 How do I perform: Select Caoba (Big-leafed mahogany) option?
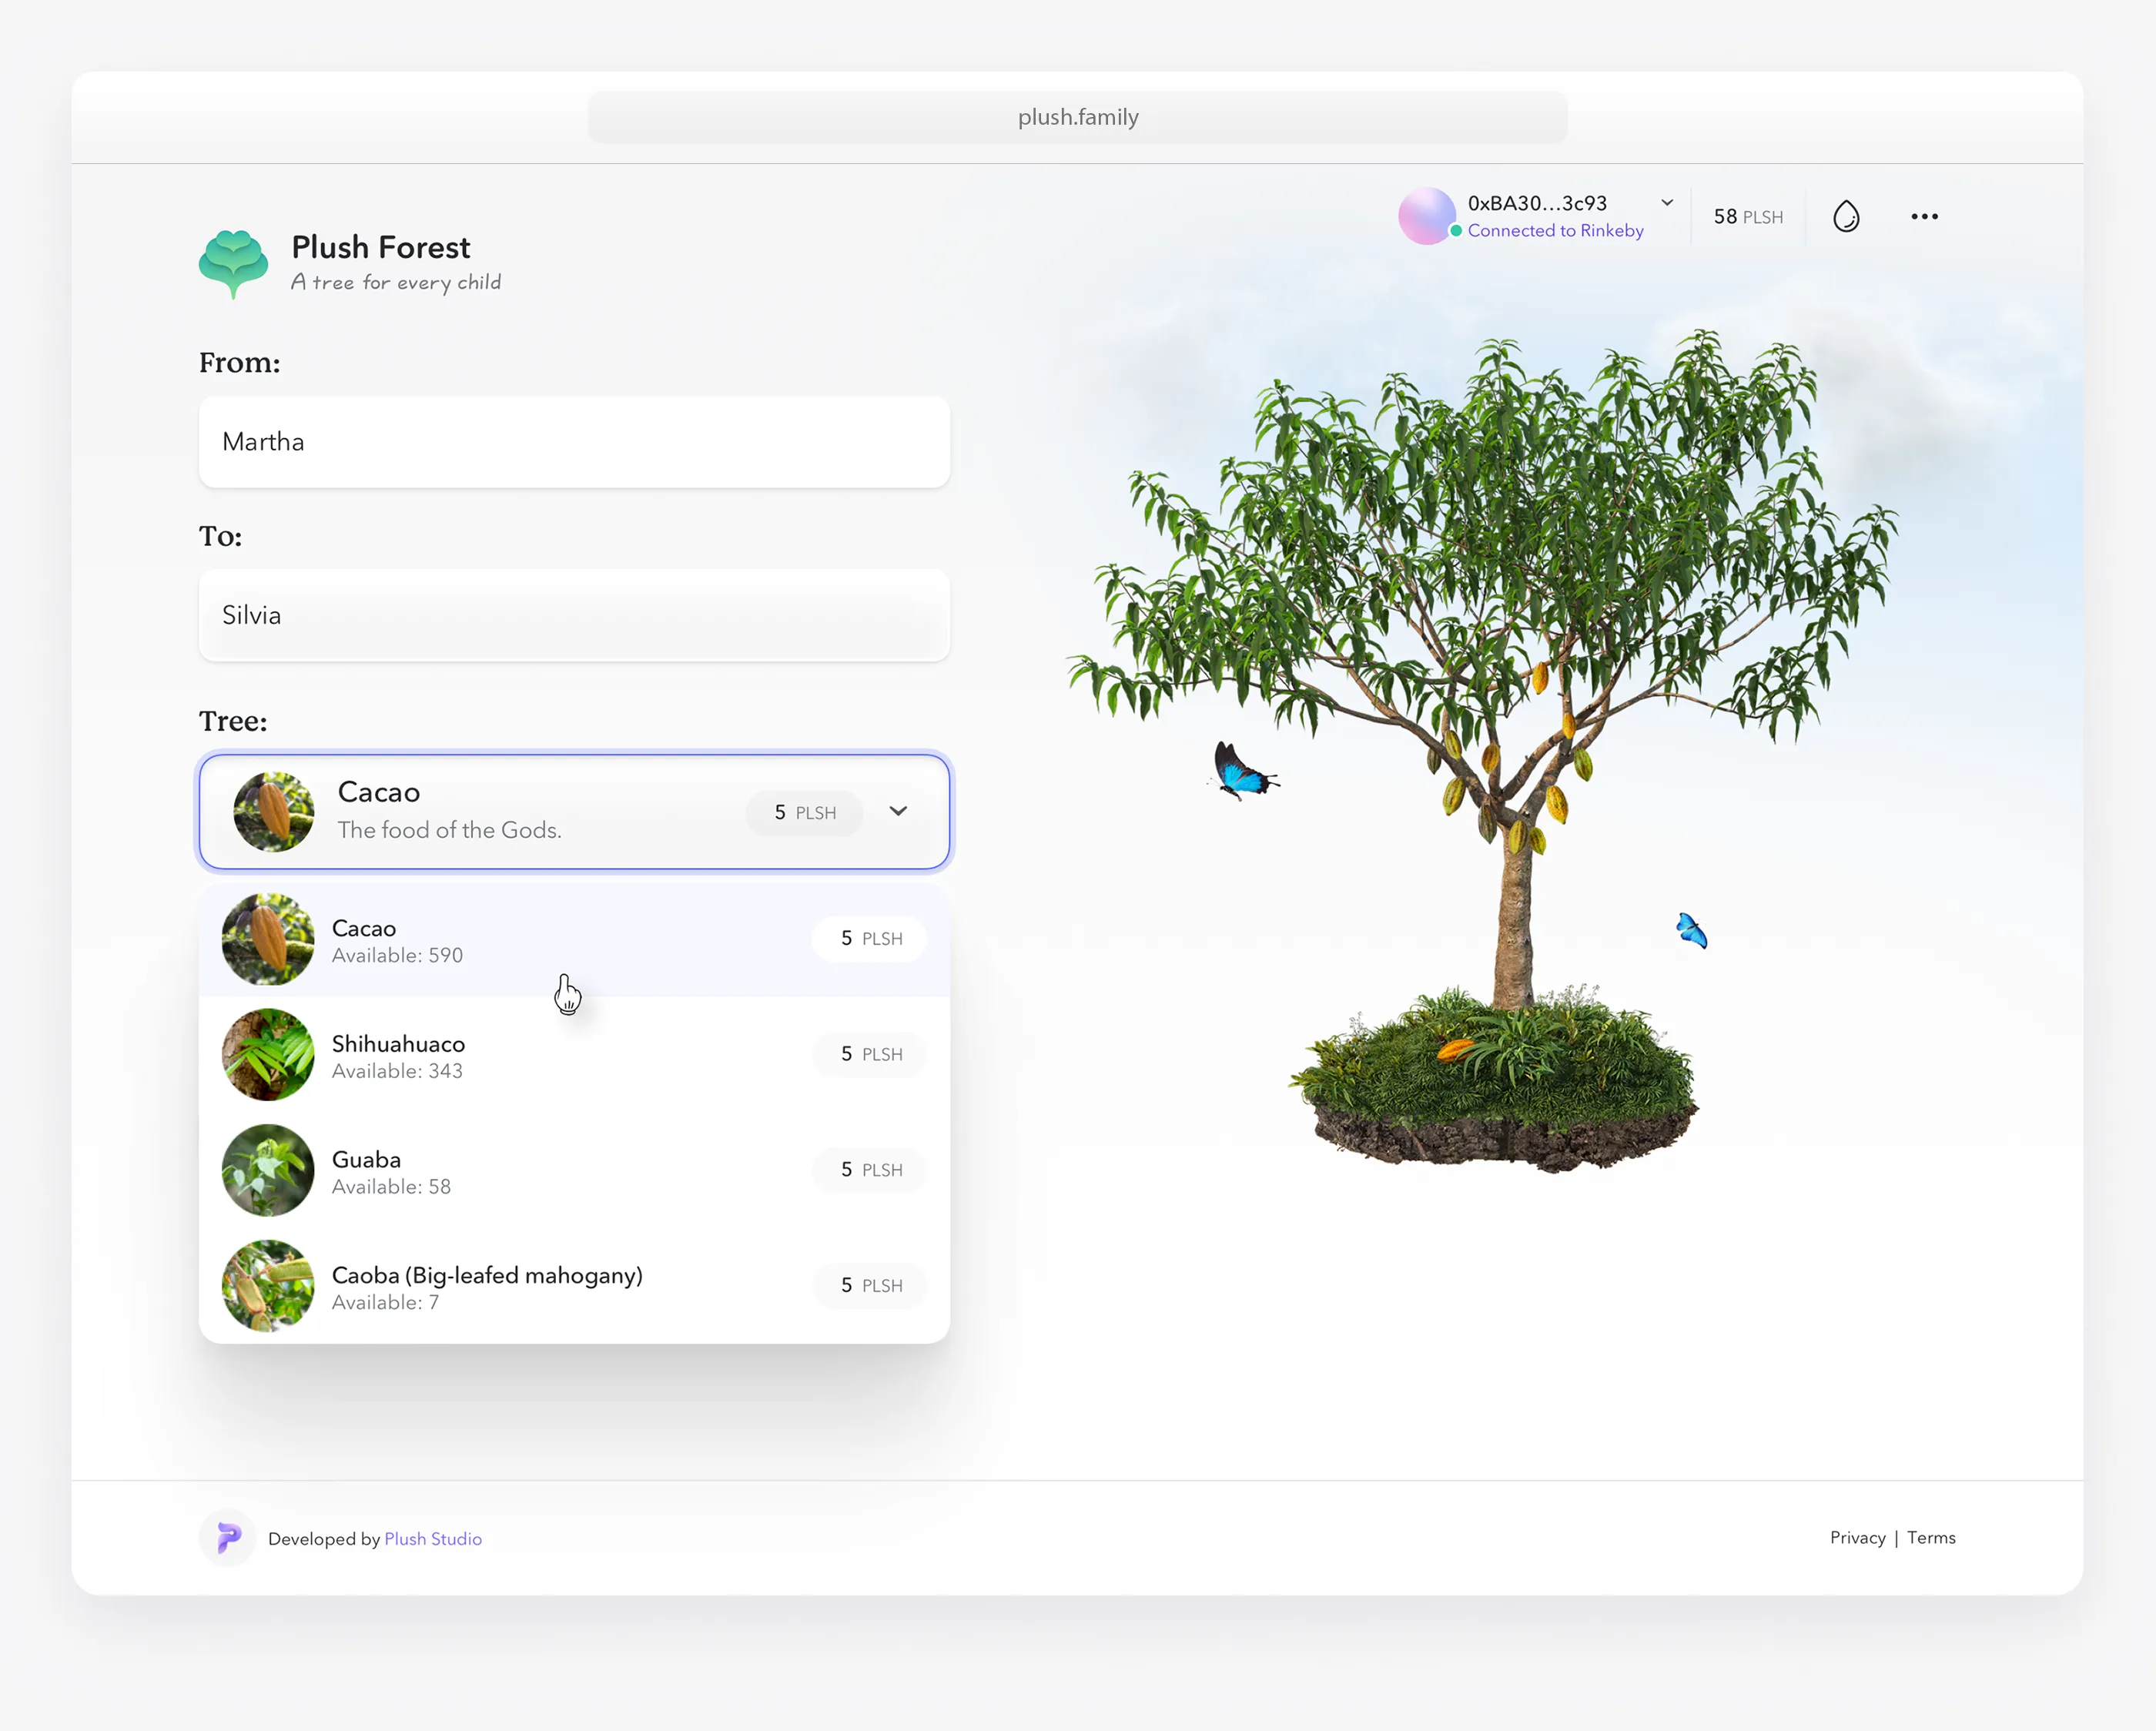pyautogui.click(x=487, y=1276)
